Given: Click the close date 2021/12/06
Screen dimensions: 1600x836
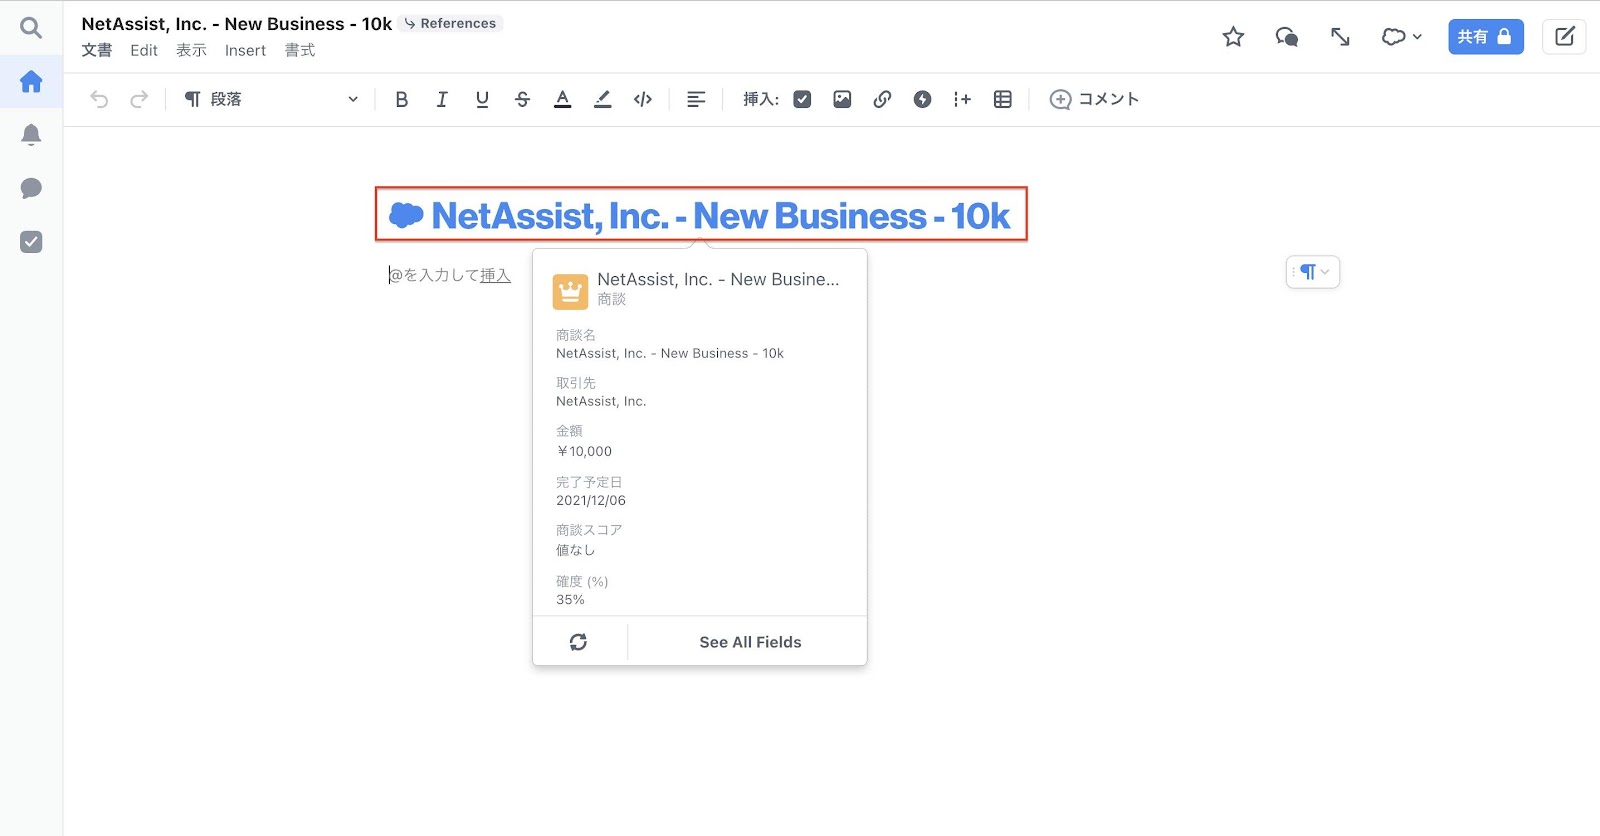Looking at the screenshot, I should pos(591,500).
